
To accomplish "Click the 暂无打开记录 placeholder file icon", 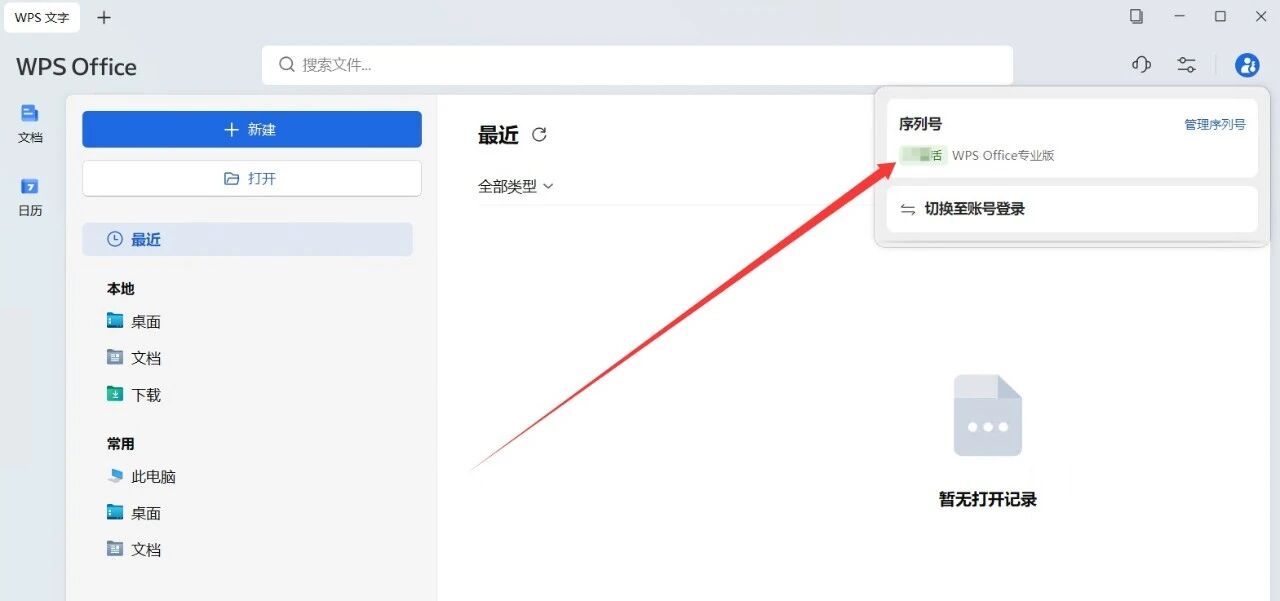I will (x=988, y=415).
